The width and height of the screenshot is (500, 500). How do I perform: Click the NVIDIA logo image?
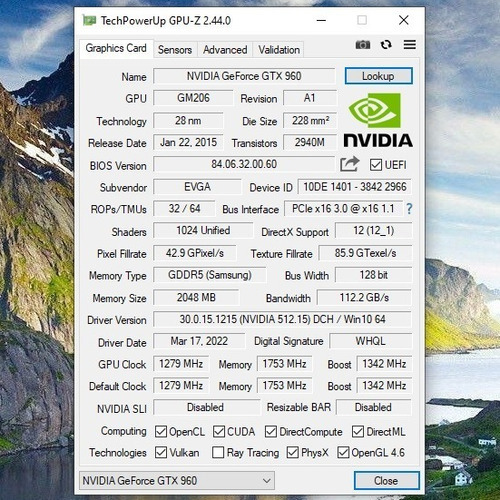[x=378, y=120]
